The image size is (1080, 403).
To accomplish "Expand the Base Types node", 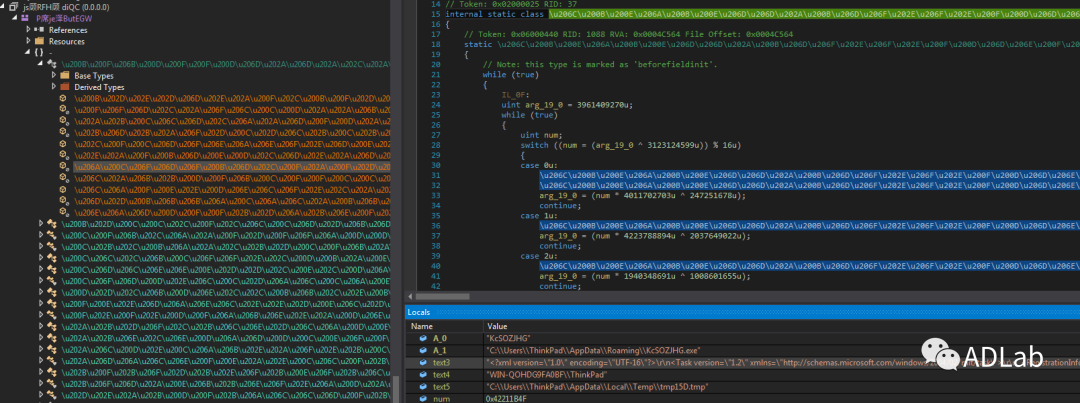I will tap(54, 76).
